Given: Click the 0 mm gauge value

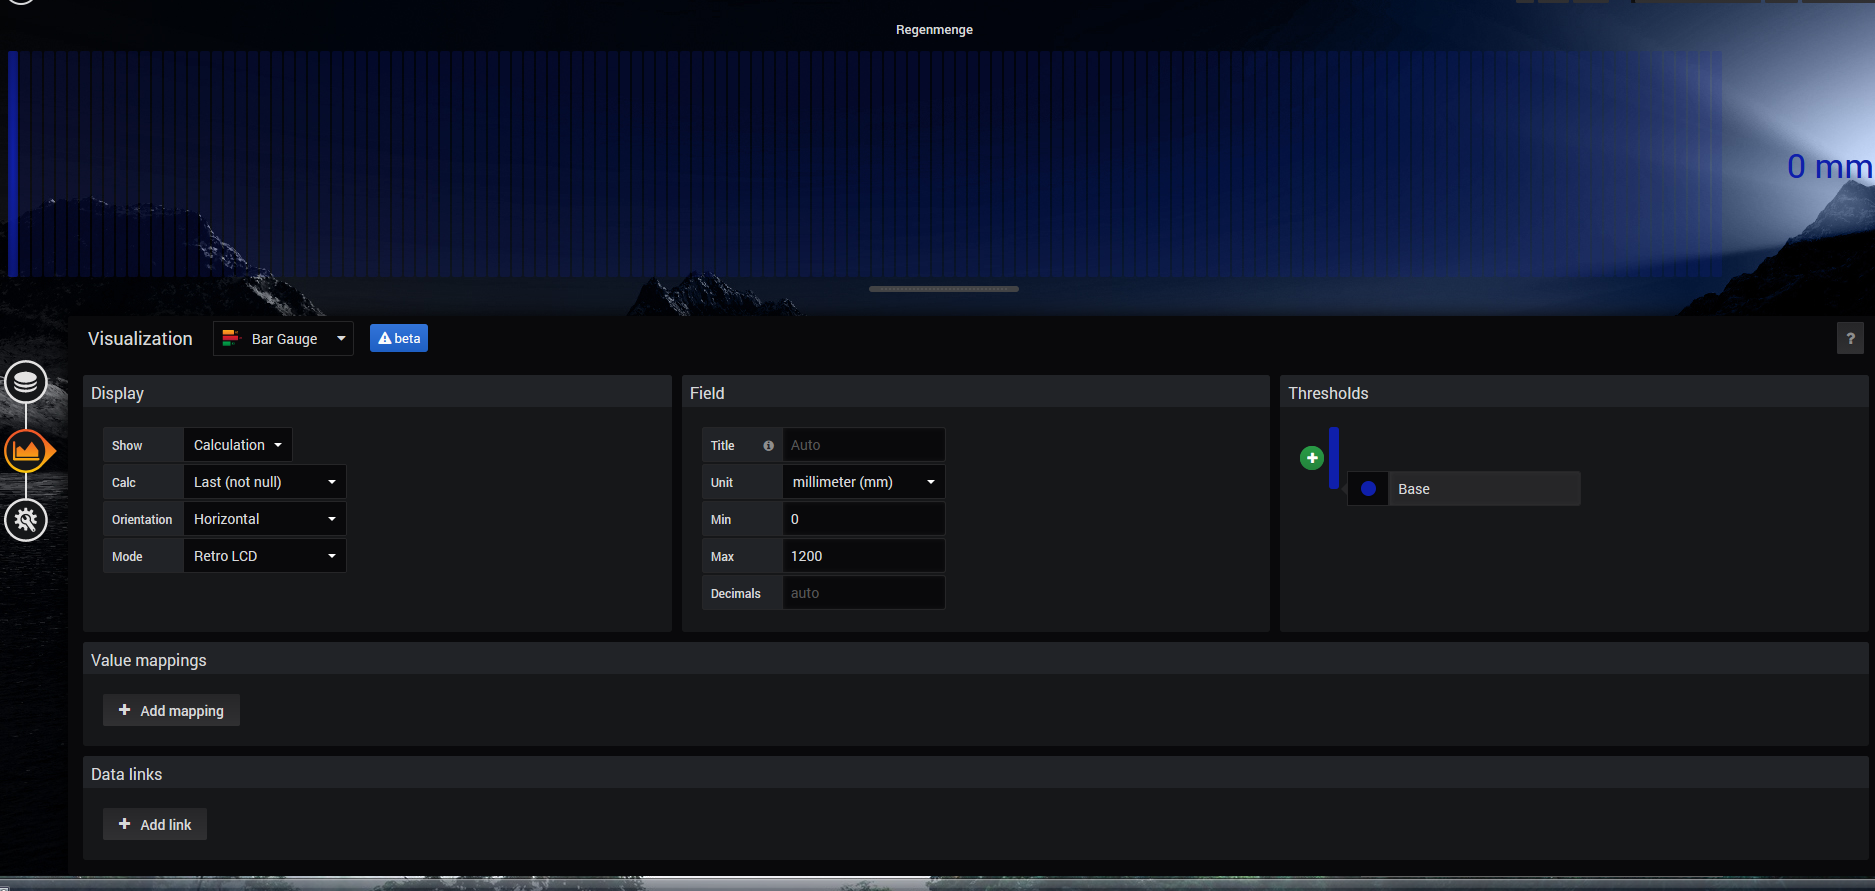Looking at the screenshot, I should click(1829, 166).
